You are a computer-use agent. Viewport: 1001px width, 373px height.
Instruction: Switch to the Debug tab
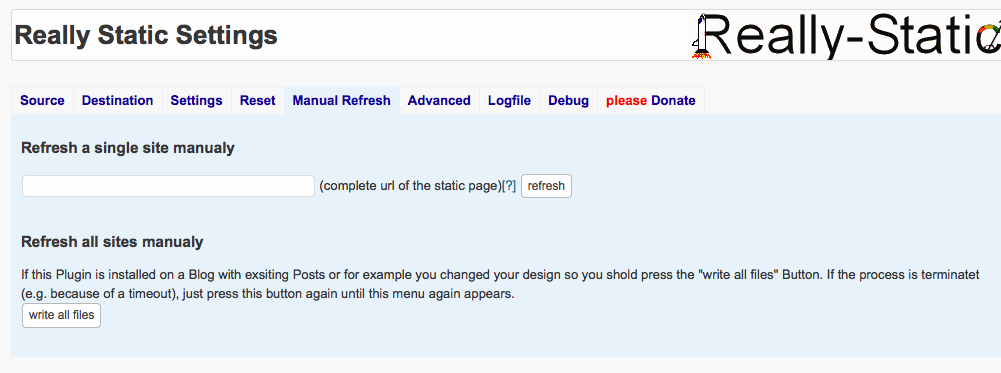pos(568,101)
